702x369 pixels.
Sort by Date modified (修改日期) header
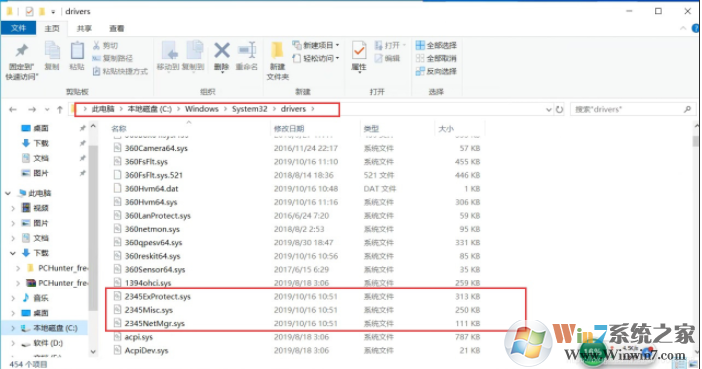point(289,129)
